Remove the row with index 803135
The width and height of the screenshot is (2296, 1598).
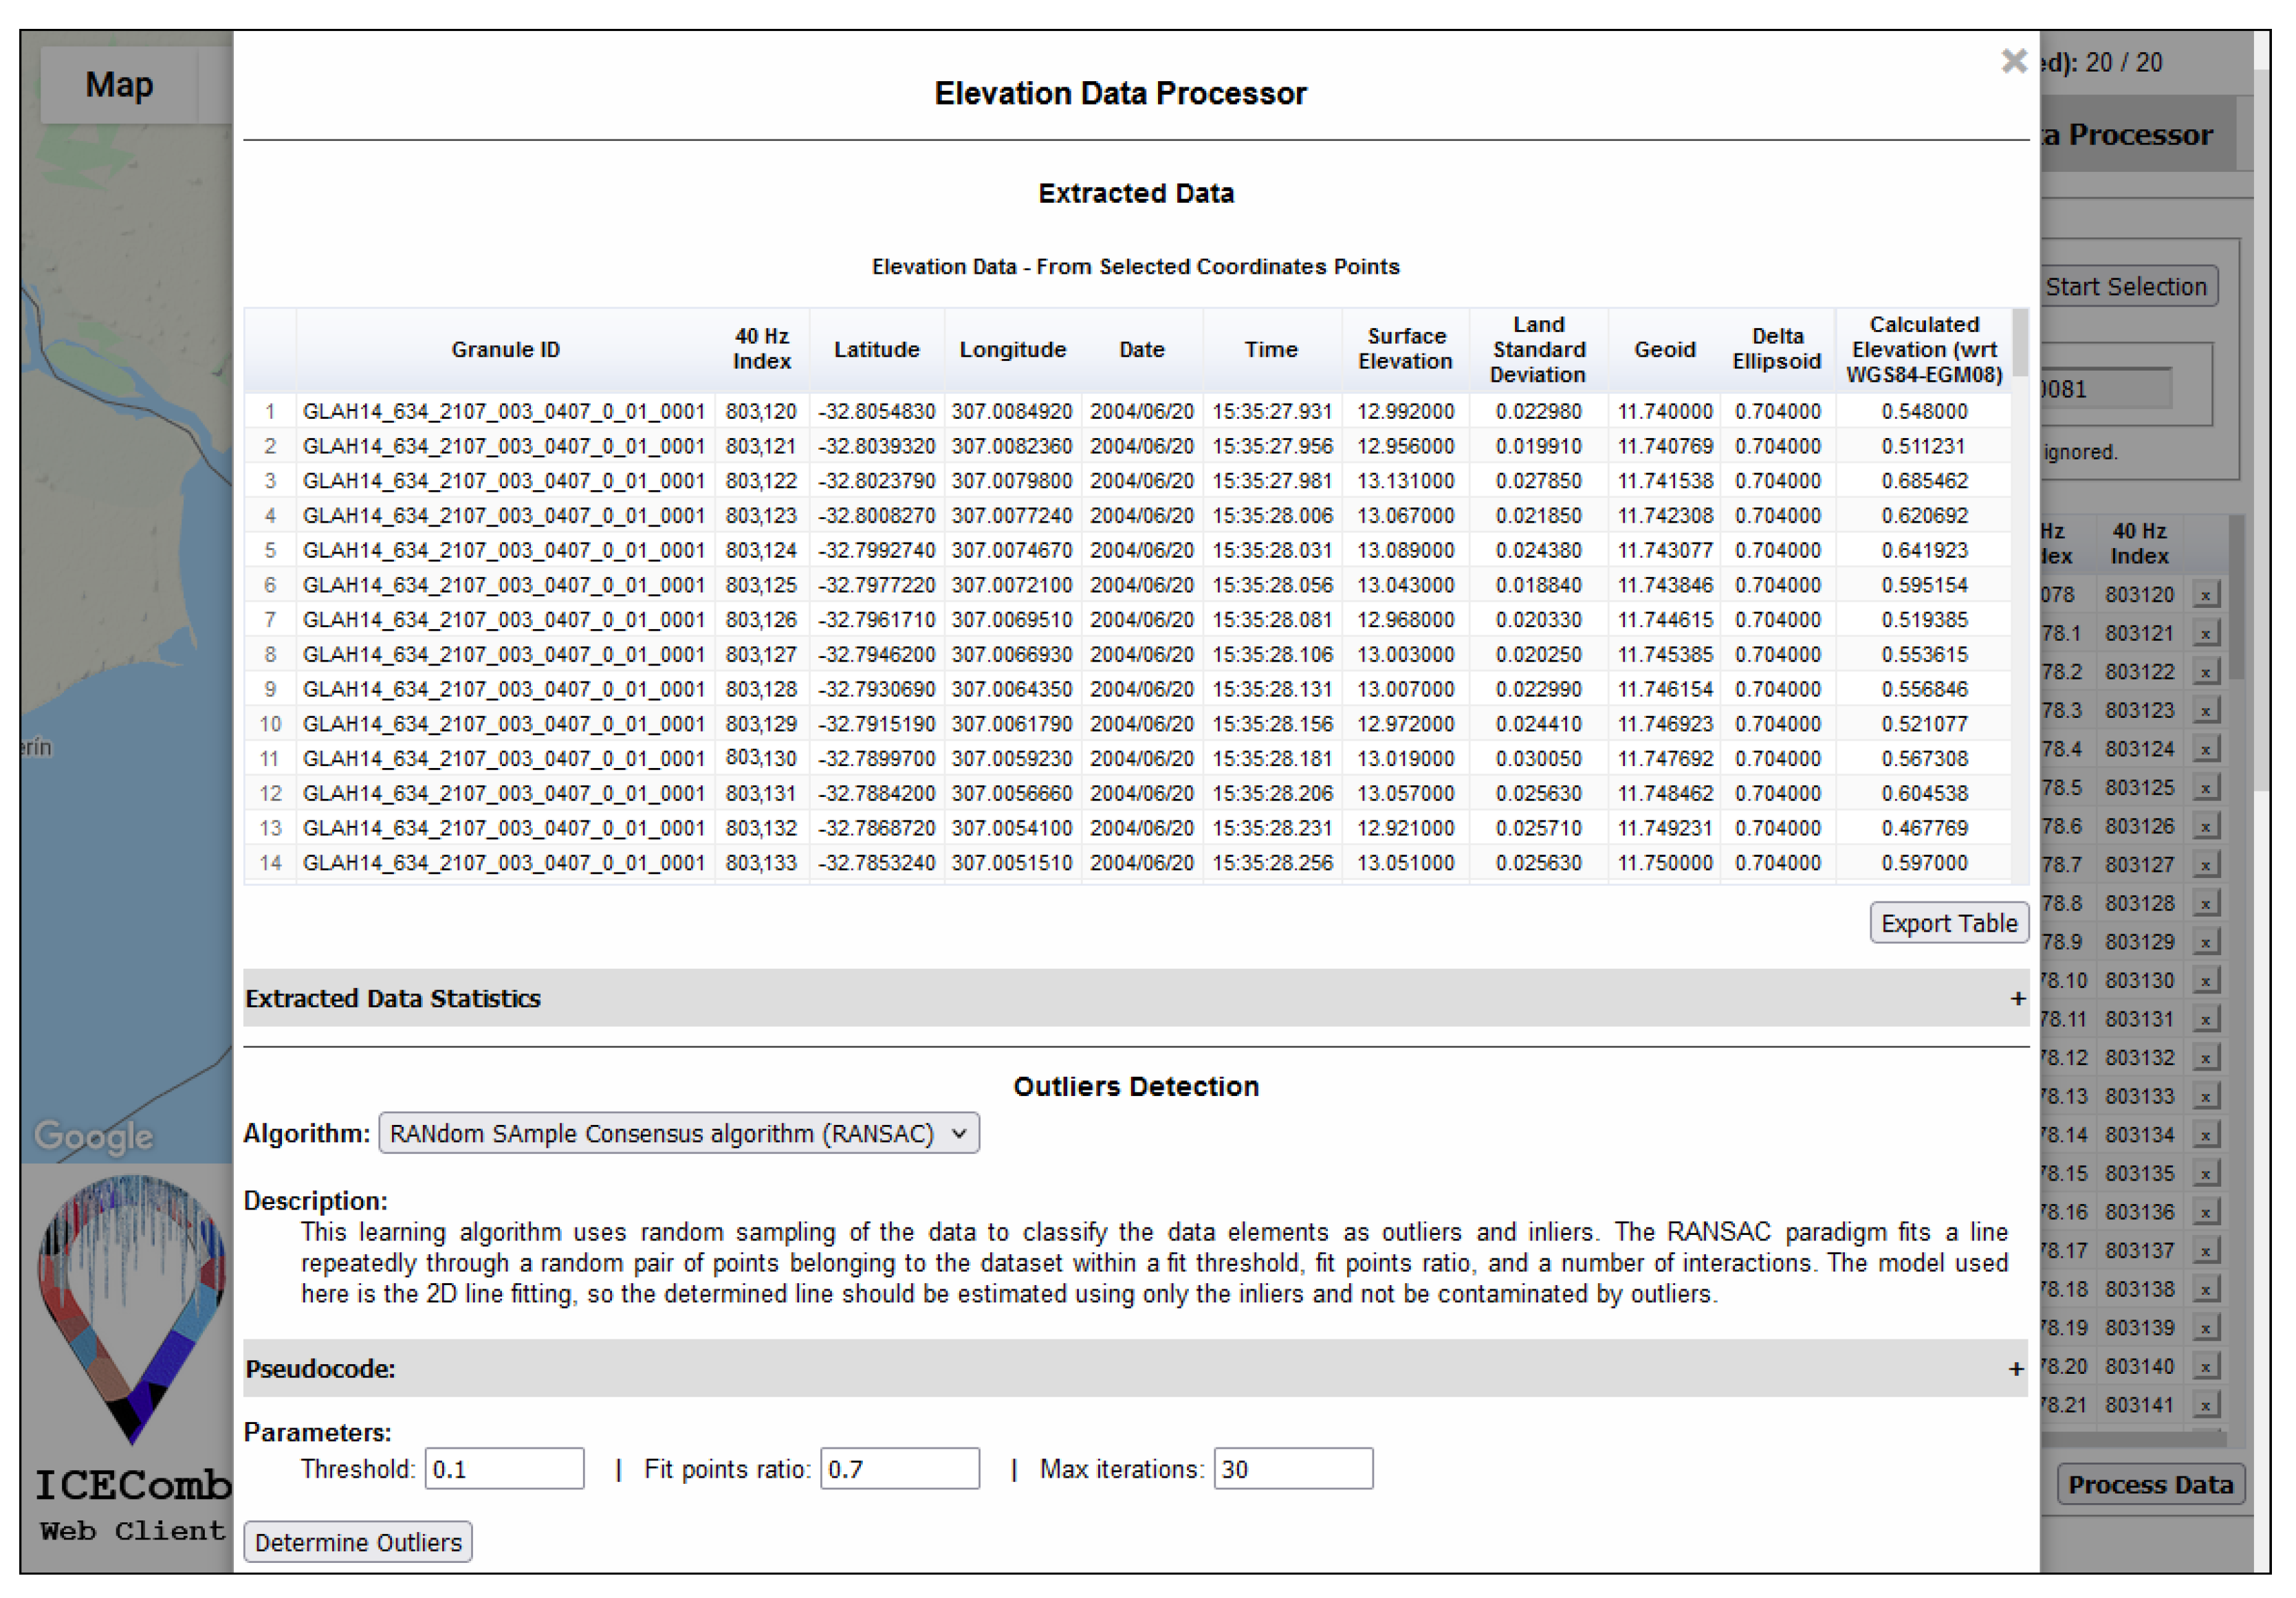click(x=2205, y=1173)
